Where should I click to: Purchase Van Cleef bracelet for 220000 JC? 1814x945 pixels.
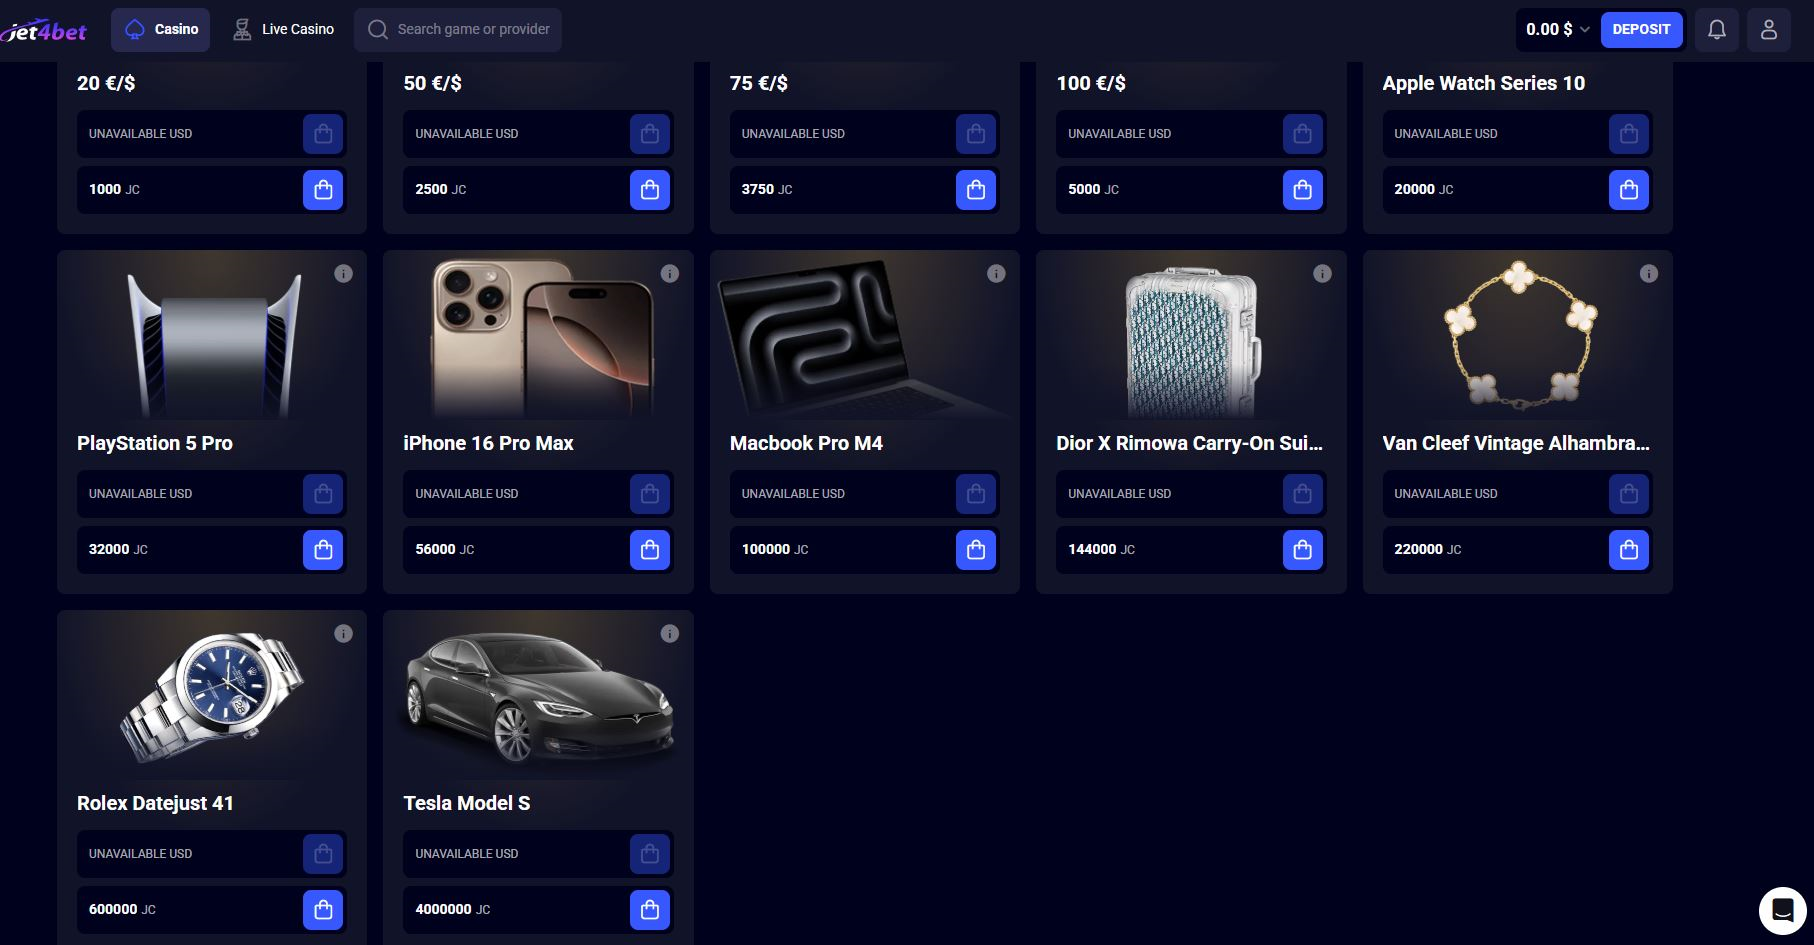coord(1628,550)
